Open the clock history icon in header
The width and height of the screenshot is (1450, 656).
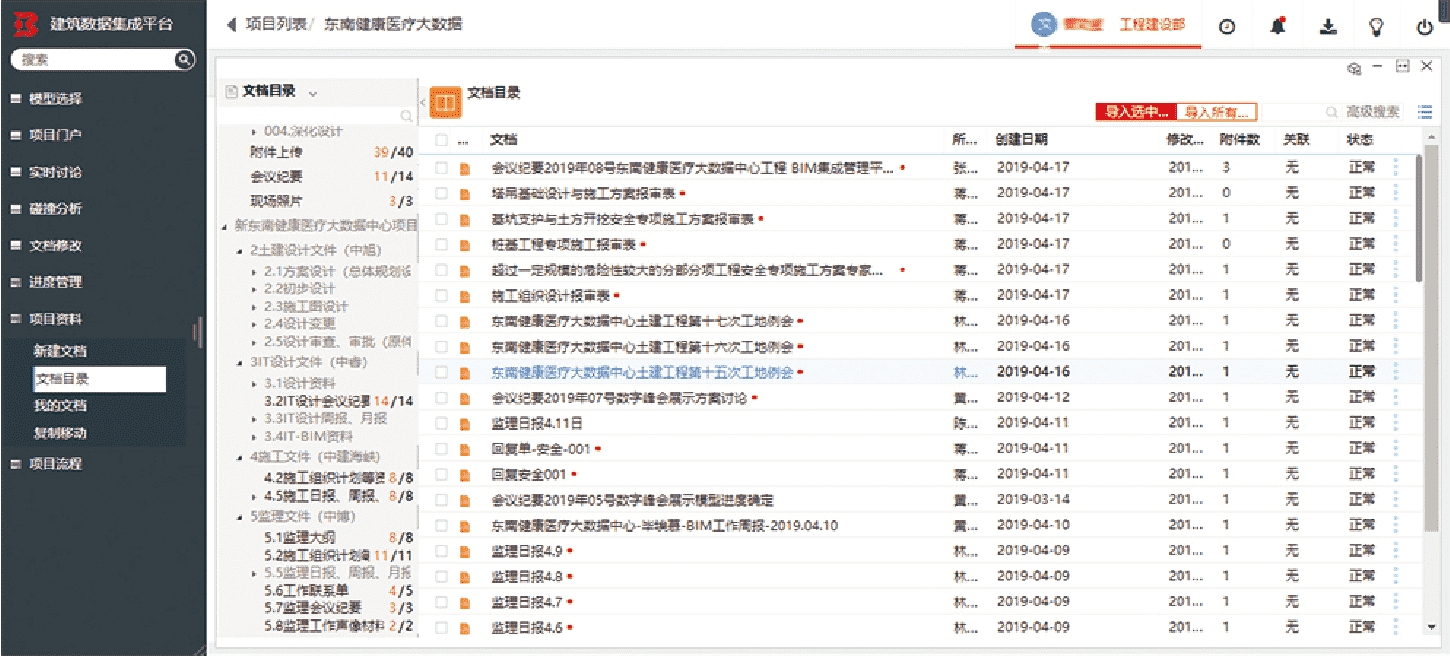tap(1227, 27)
